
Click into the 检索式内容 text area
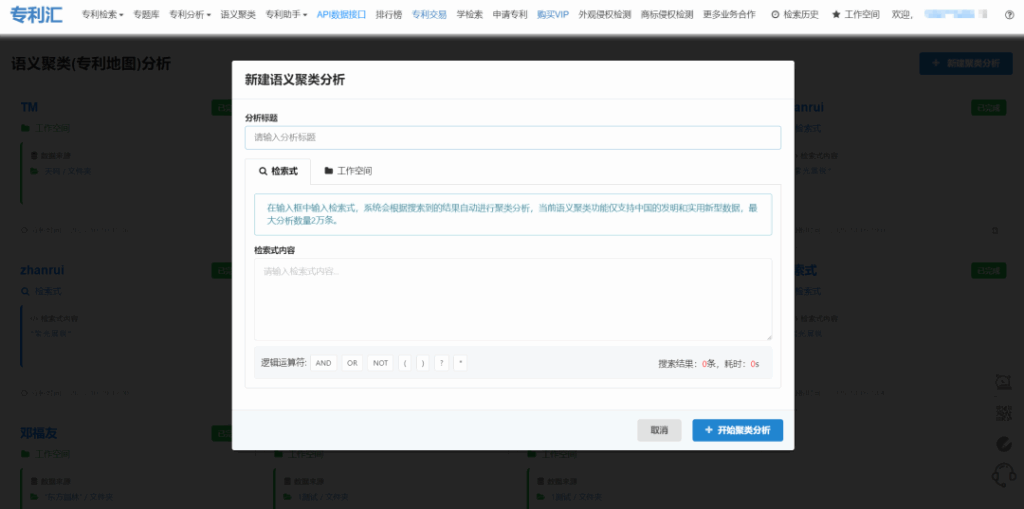(512, 299)
